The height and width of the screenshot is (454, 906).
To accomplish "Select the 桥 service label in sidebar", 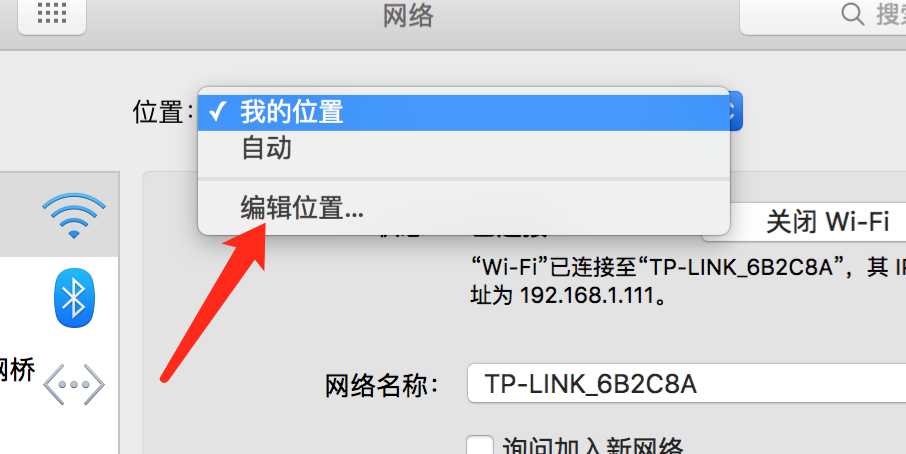I will (17, 370).
